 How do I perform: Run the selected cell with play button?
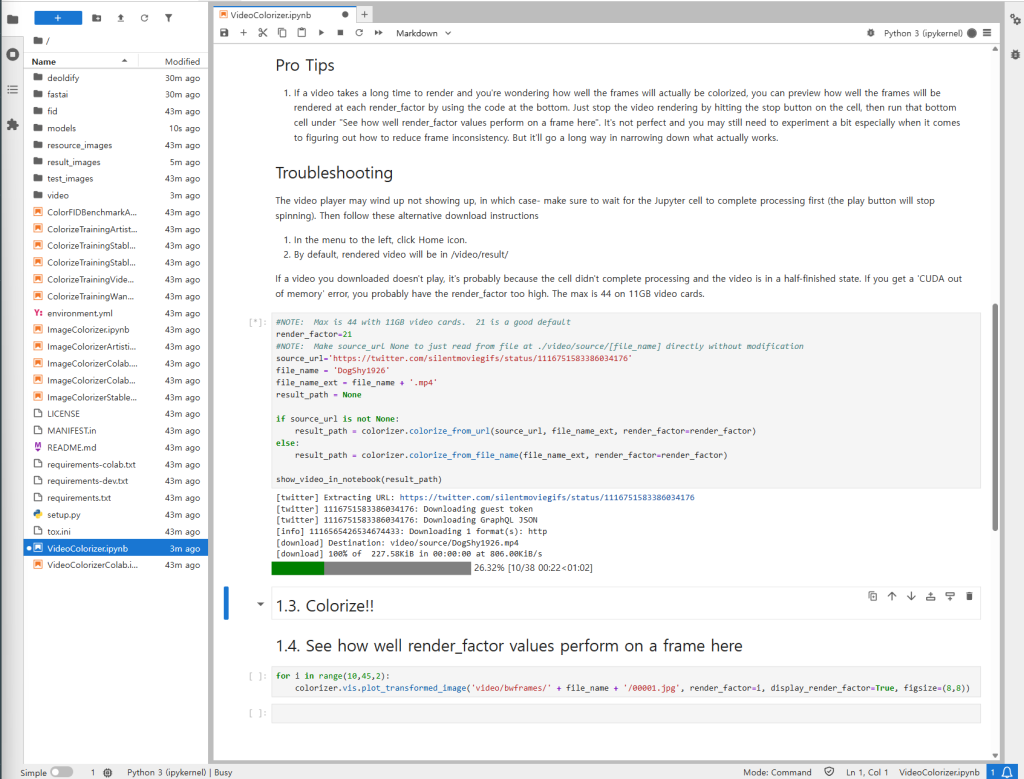321,33
